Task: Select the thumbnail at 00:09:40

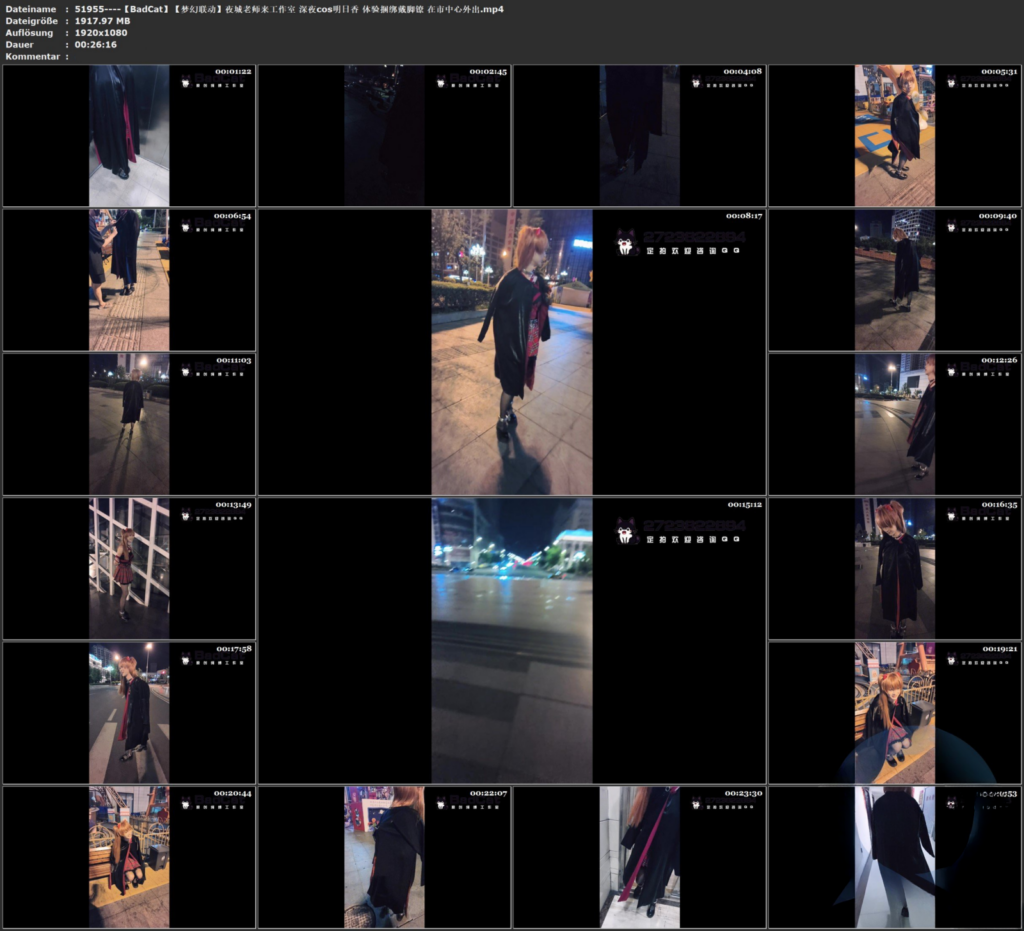Action: click(895, 280)
